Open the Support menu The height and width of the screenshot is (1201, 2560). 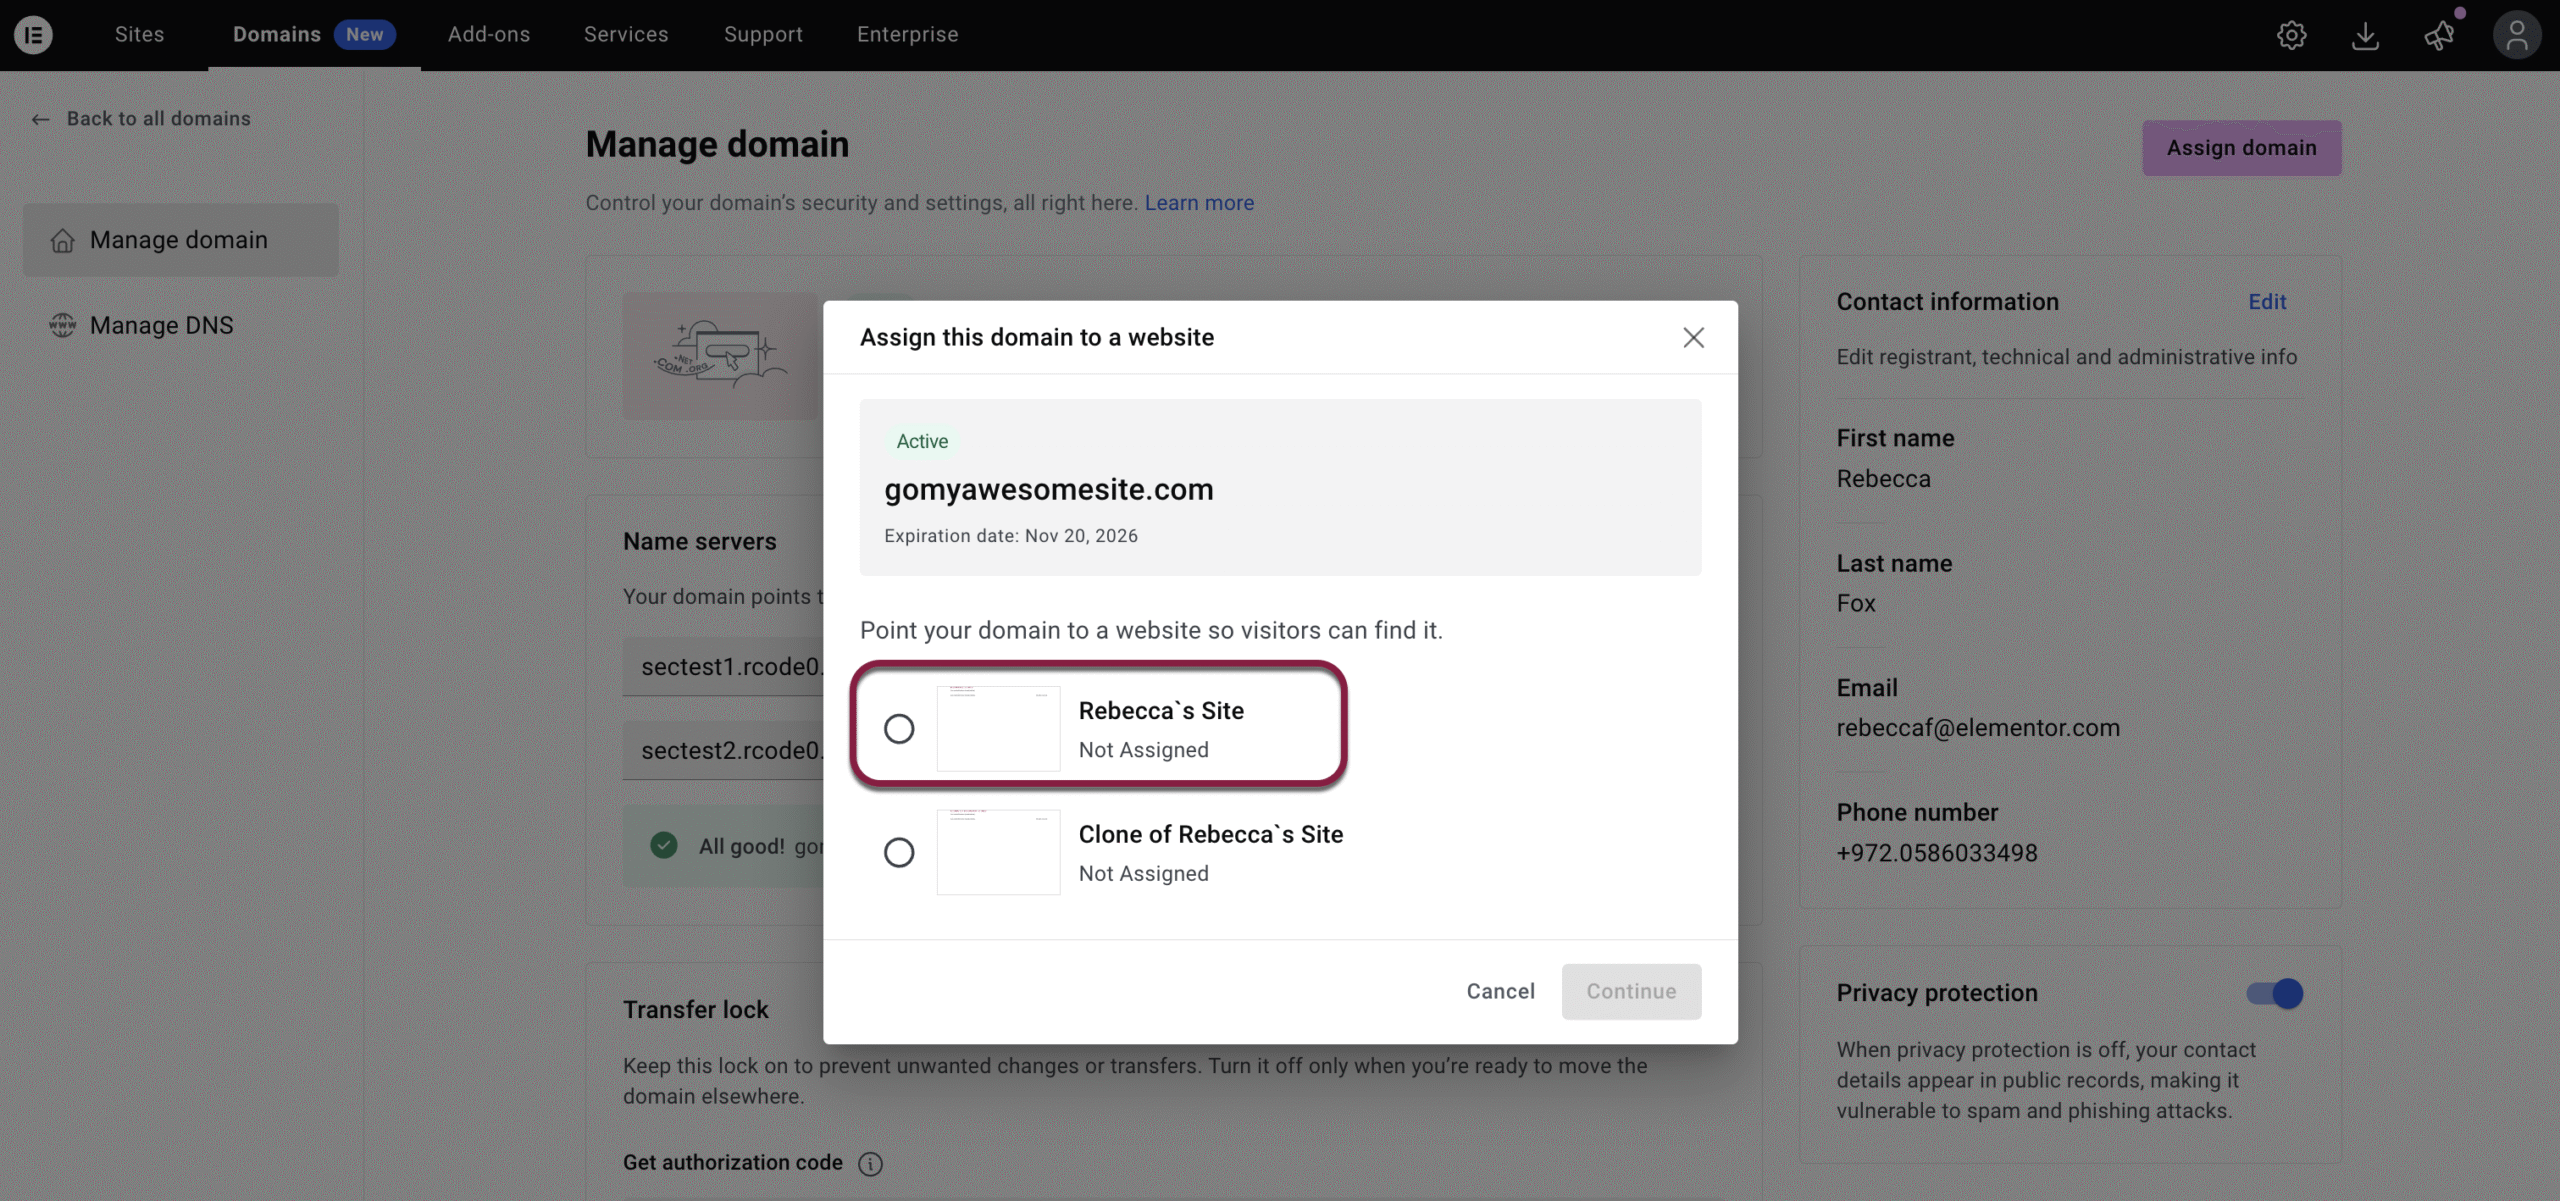pyautogui.click(x=763, y=35)
